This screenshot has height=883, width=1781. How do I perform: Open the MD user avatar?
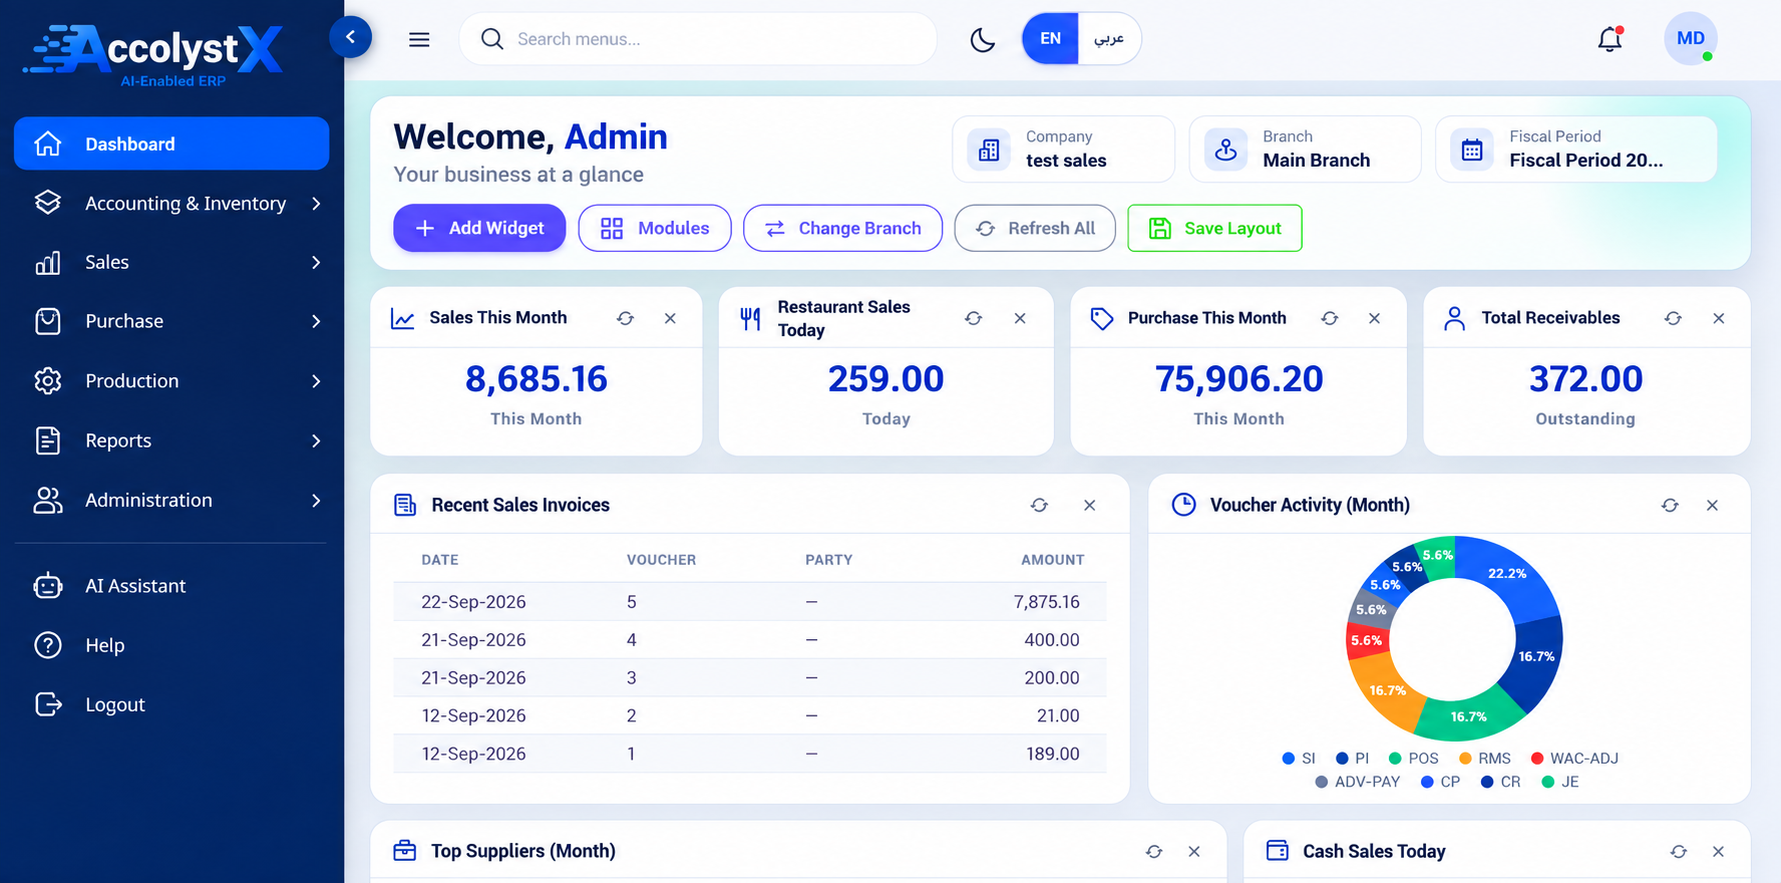click(1690, 39)
